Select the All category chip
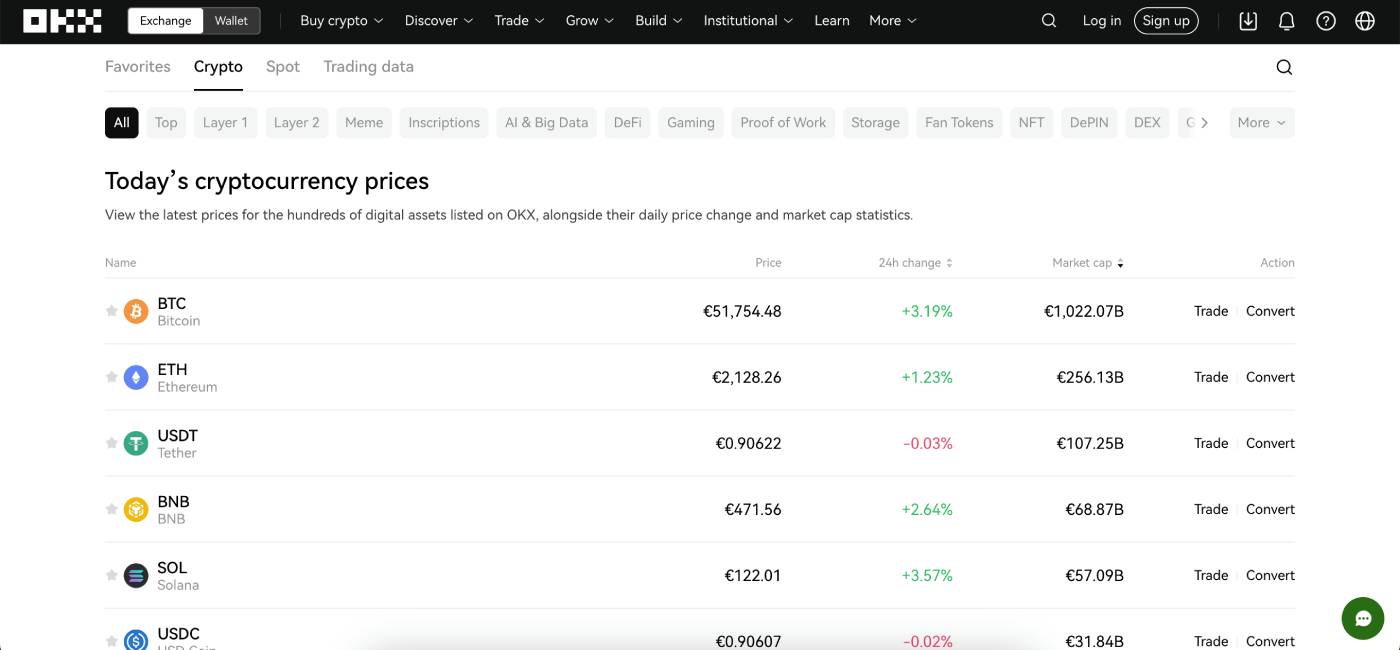The image size is (1400, 650). 122,123
